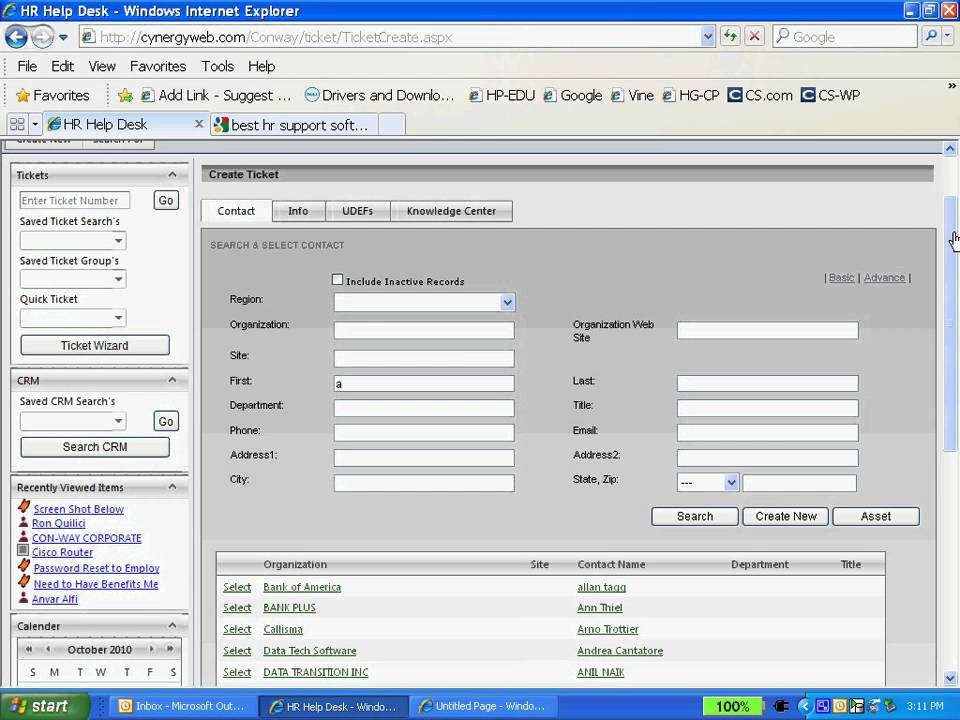This screenshot has width=960, height=720.
Task: Switch to Untitled Page taskbar window
Action: (x=482, y=706)
